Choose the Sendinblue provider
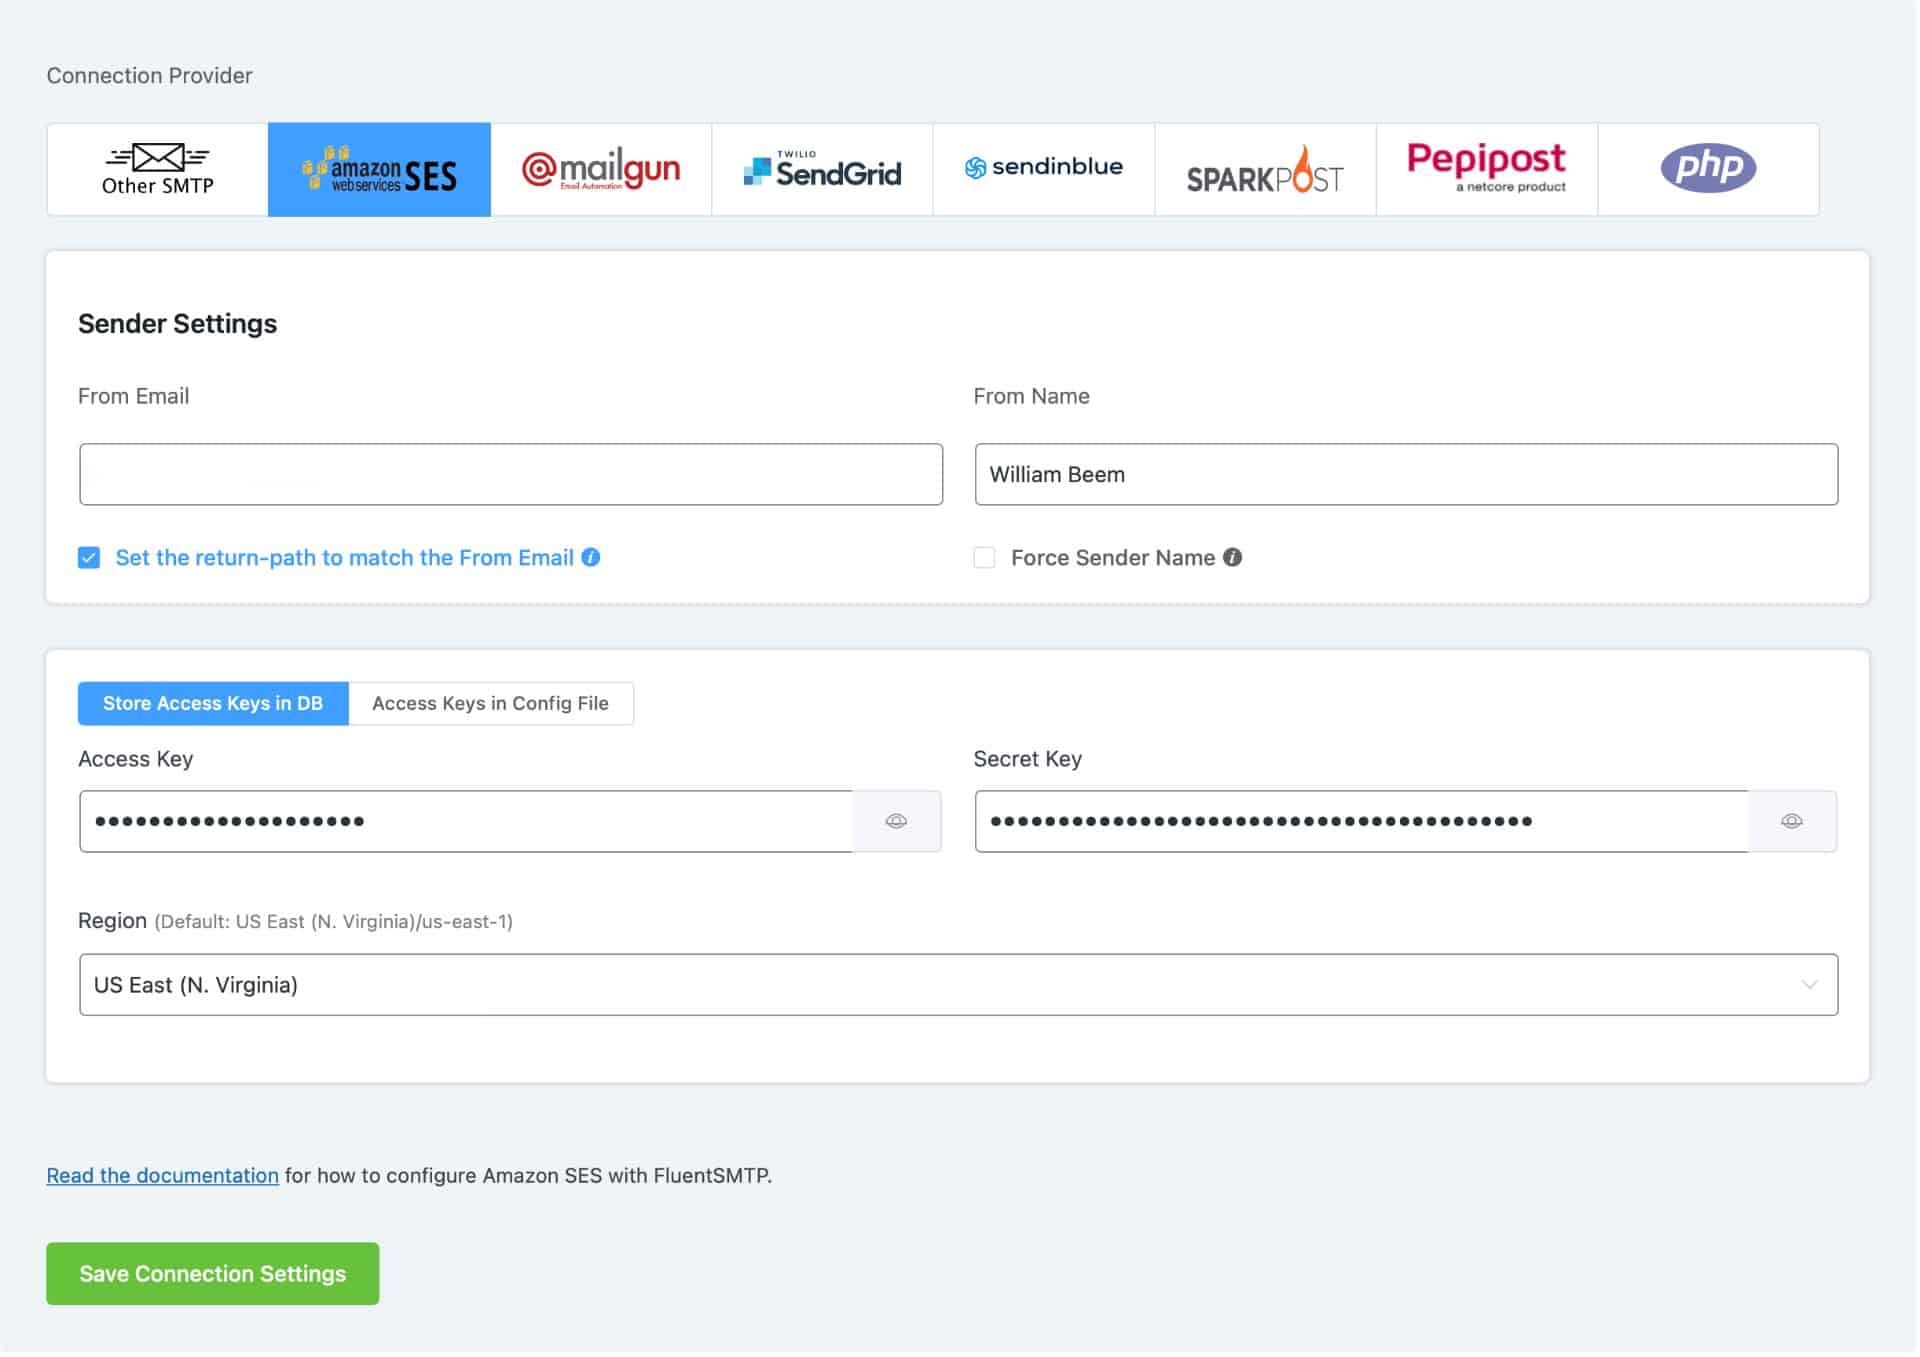This screenshot has height=1357, width=1920. (x=1044, y=169)
